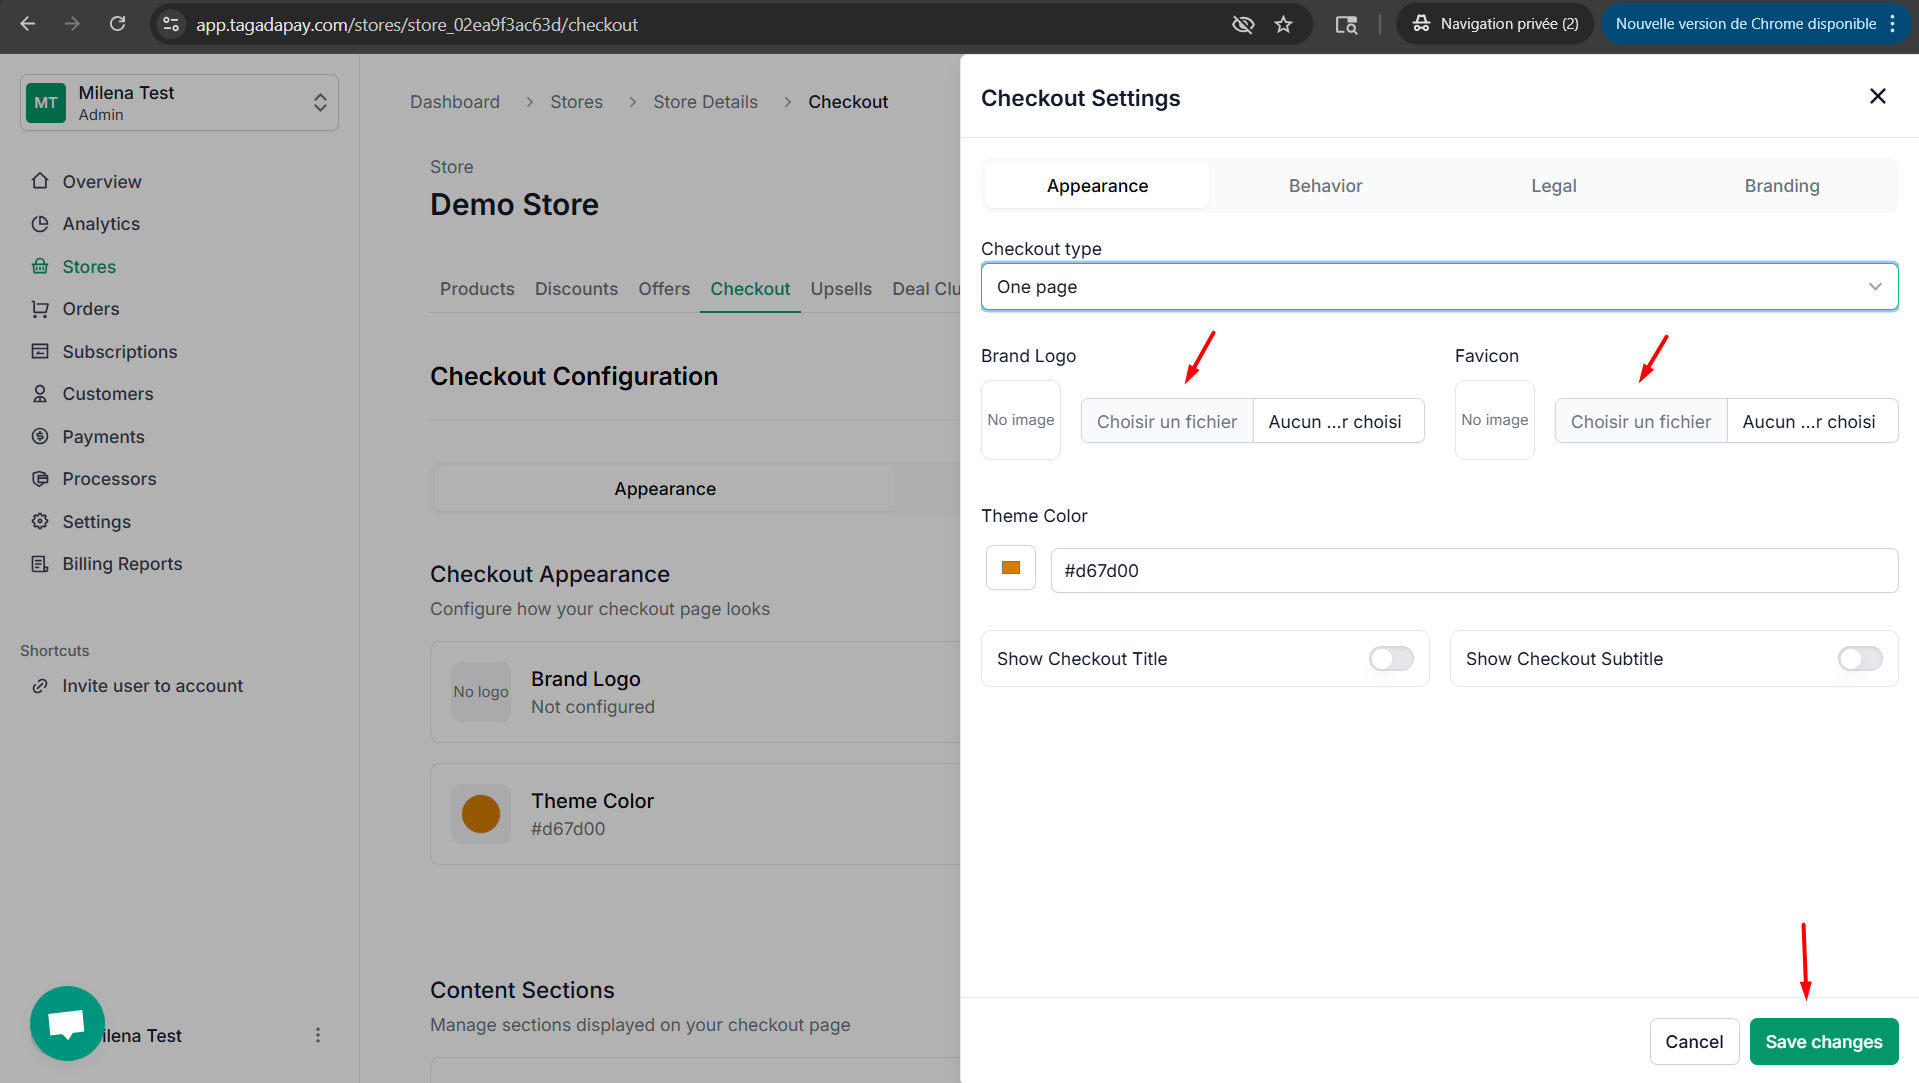Click the Cancel button
This screenshot has width=1919, height=1083.
[x=1694, y=1041]
